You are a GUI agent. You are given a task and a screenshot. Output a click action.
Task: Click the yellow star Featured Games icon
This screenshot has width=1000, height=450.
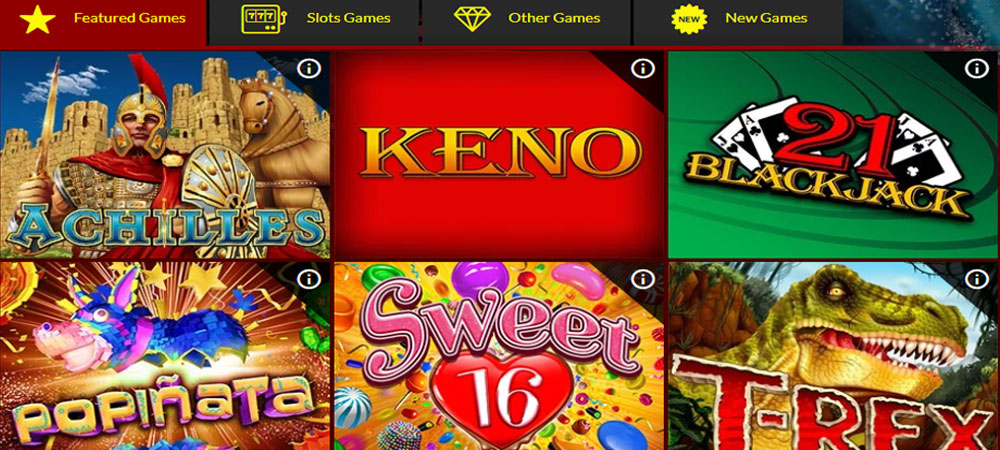click(38, 19)
